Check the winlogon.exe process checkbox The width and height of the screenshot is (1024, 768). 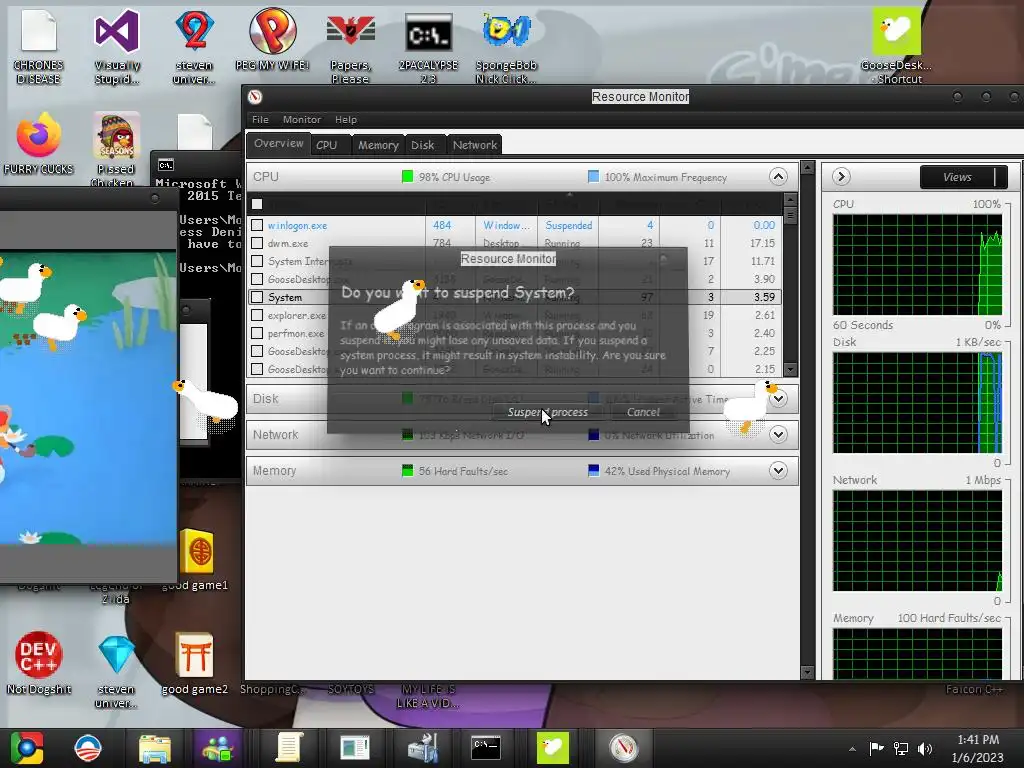click(257, 225)
